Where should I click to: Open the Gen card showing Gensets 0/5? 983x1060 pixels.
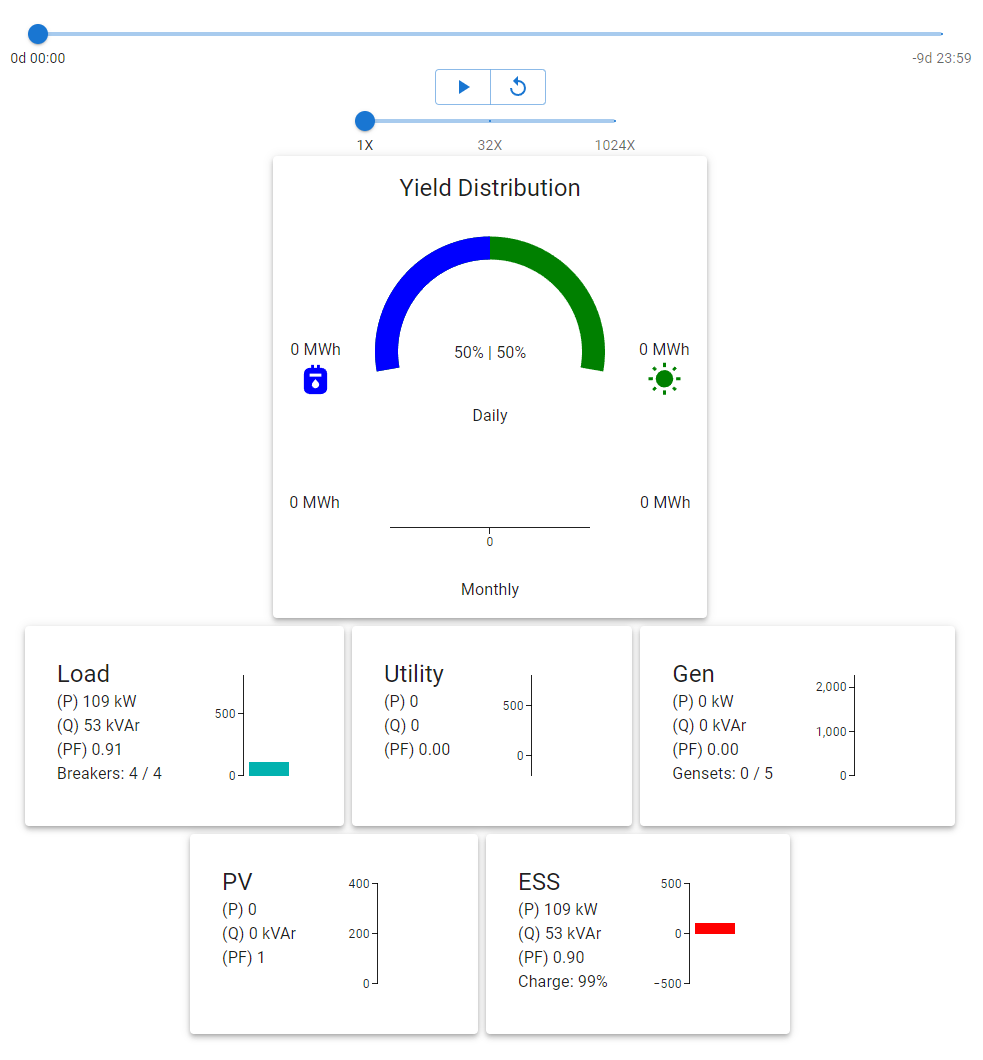[x=796, y=725]
